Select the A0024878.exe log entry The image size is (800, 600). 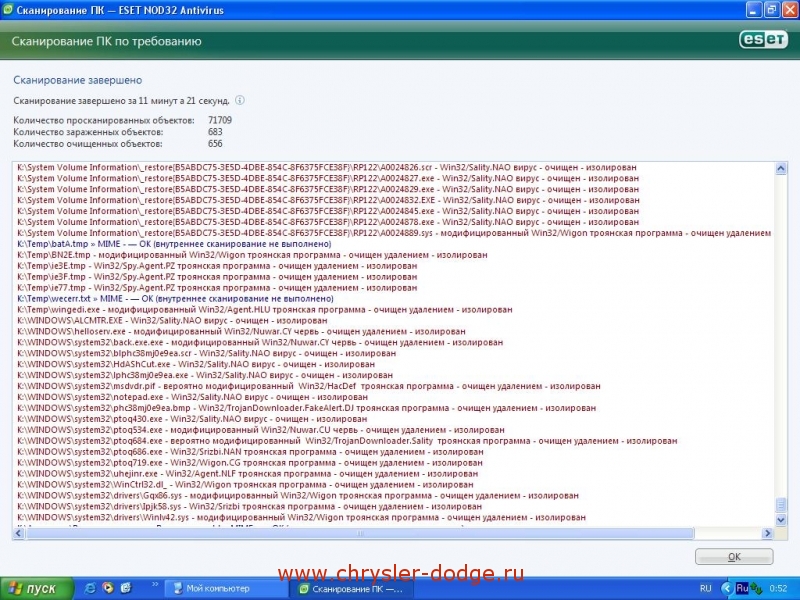(x=328, y=222)
